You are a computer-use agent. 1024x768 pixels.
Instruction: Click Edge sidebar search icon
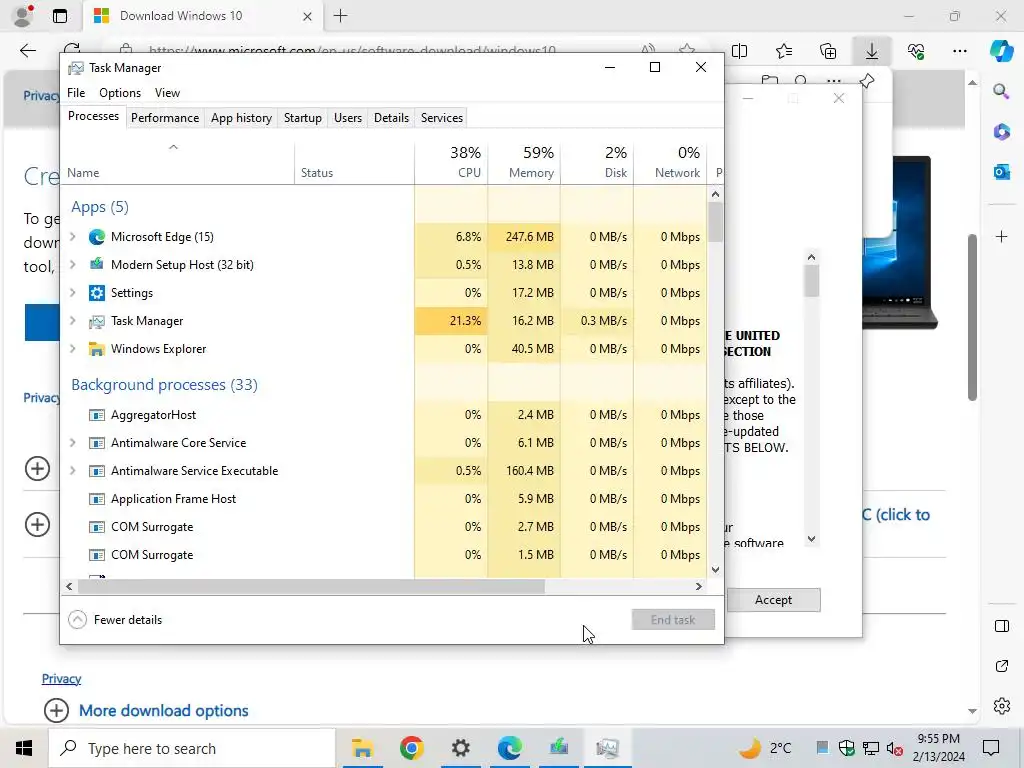(x=1001, y=91)
